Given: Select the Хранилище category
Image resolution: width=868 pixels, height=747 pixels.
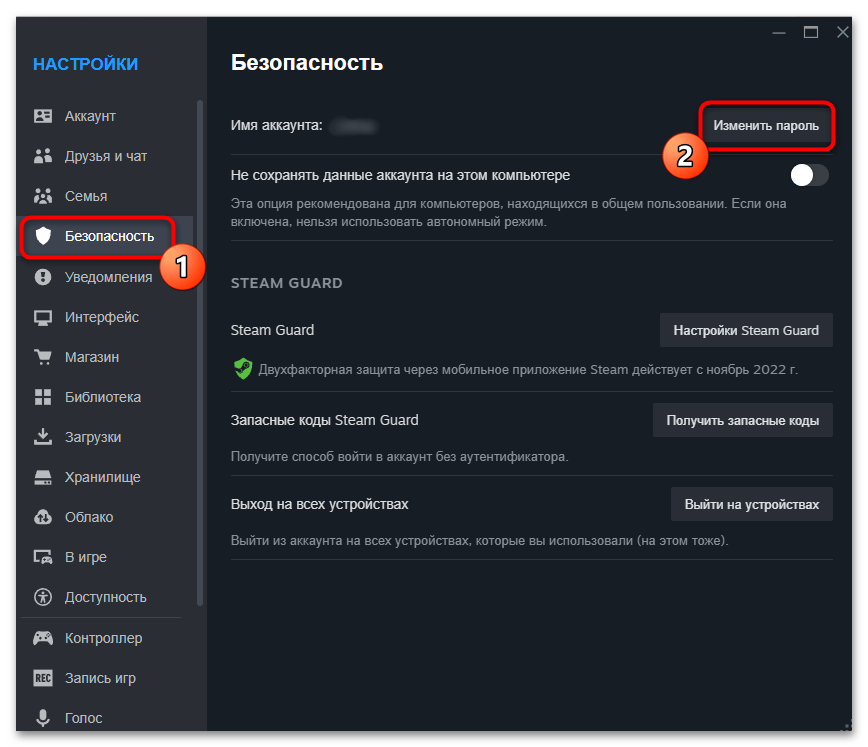Looking at the screenshot, I should 105,477.
